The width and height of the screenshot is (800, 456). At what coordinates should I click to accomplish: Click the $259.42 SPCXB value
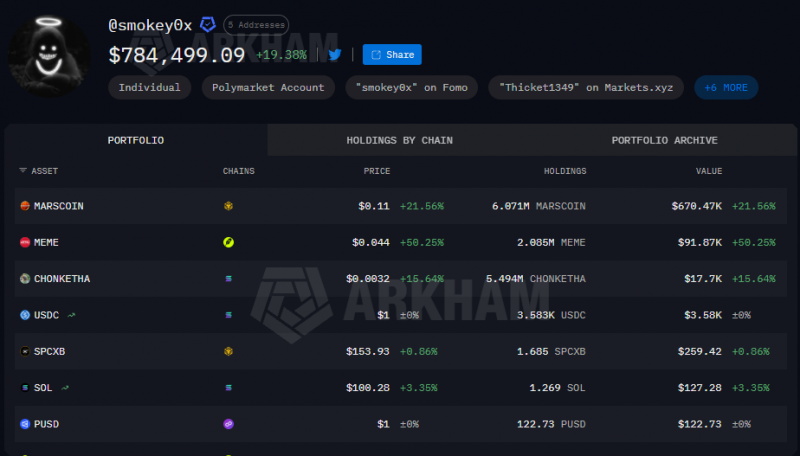pos(699,351)
